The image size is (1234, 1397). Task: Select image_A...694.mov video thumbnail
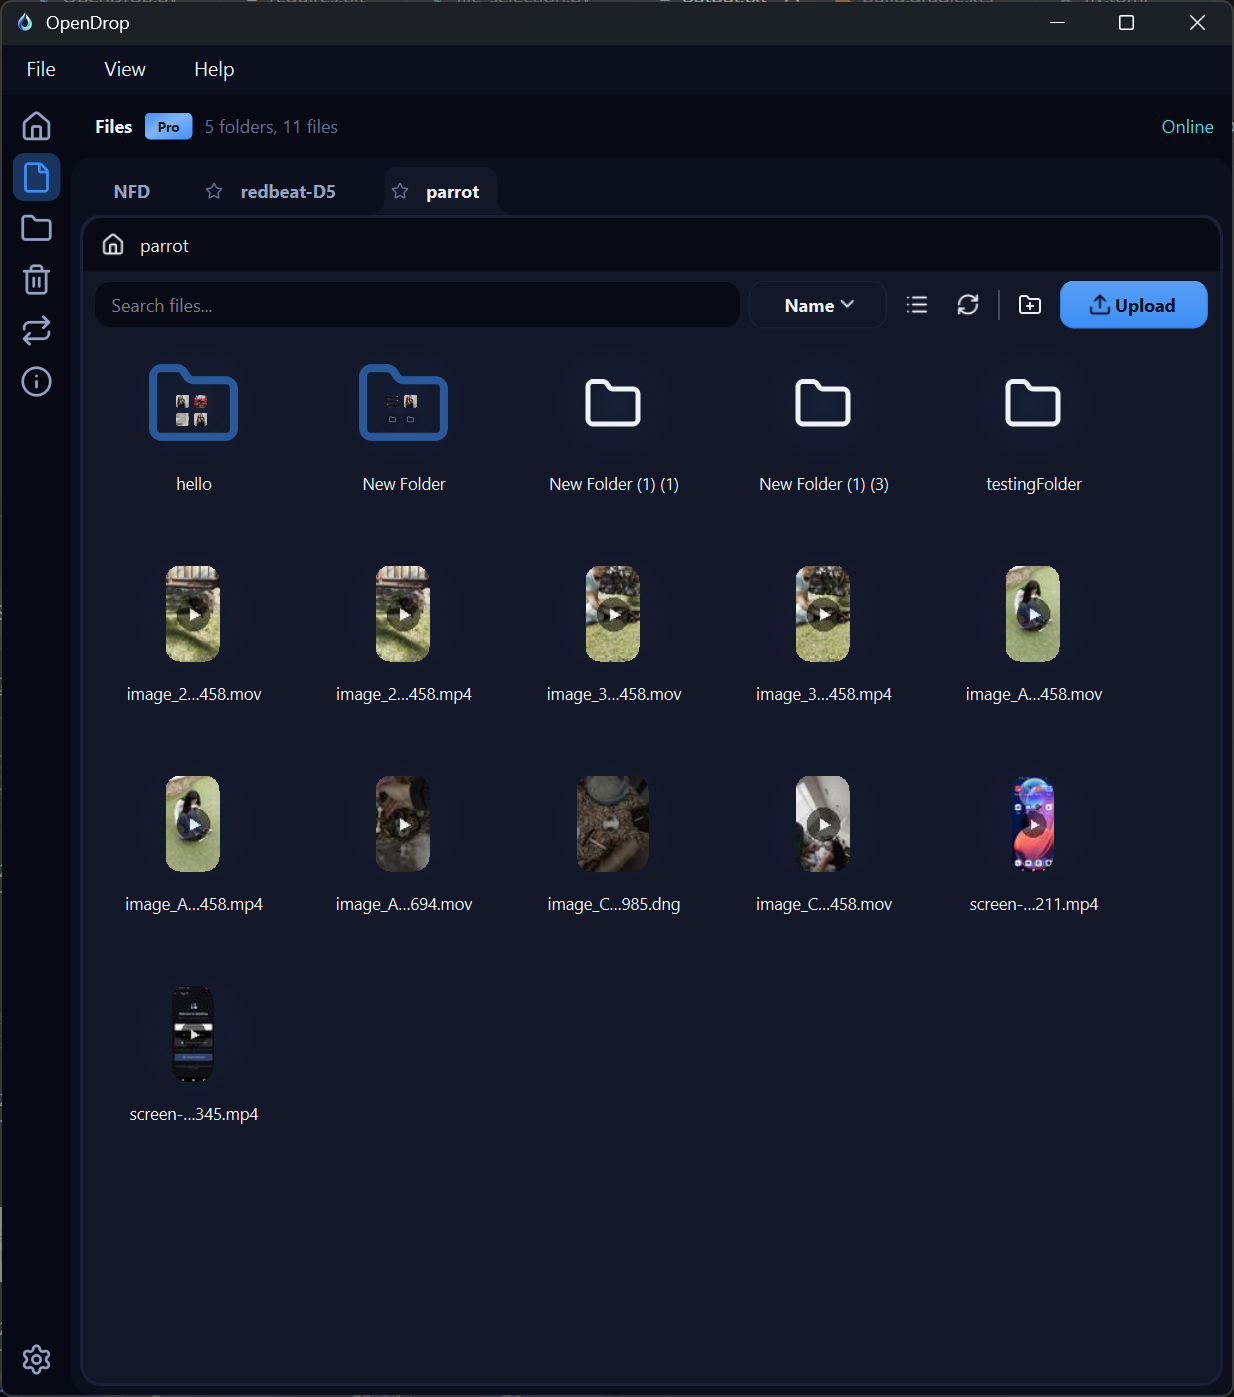403,824
